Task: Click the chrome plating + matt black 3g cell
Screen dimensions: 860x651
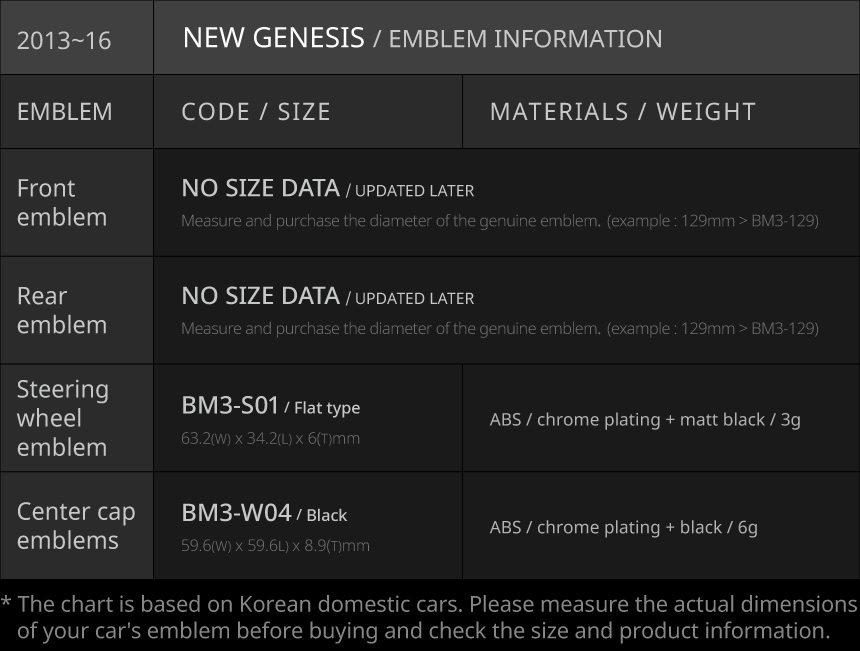Action: (x=645, y=419)
